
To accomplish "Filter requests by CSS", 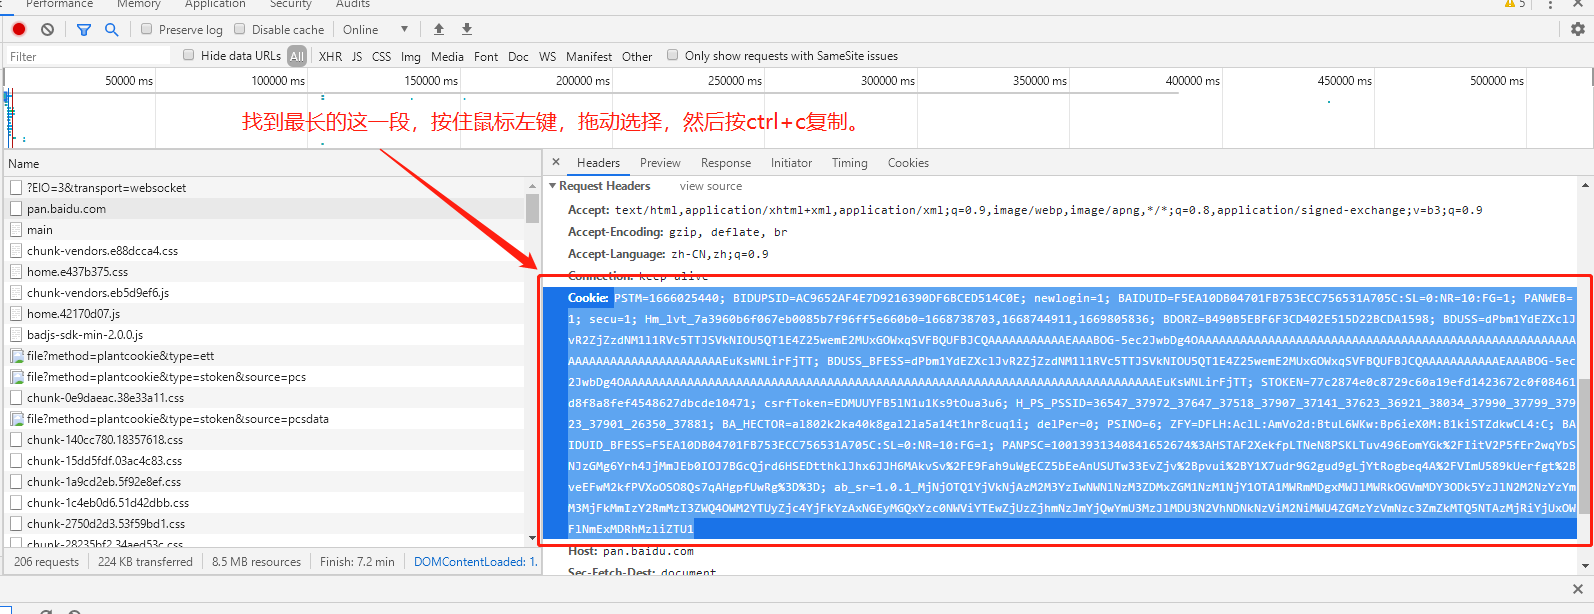I will 382,56.
